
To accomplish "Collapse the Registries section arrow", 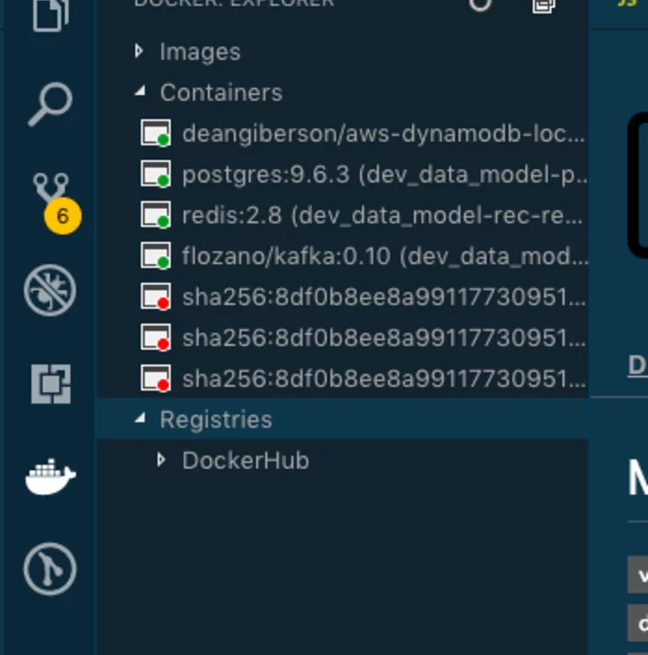I will tap(140, 418).
